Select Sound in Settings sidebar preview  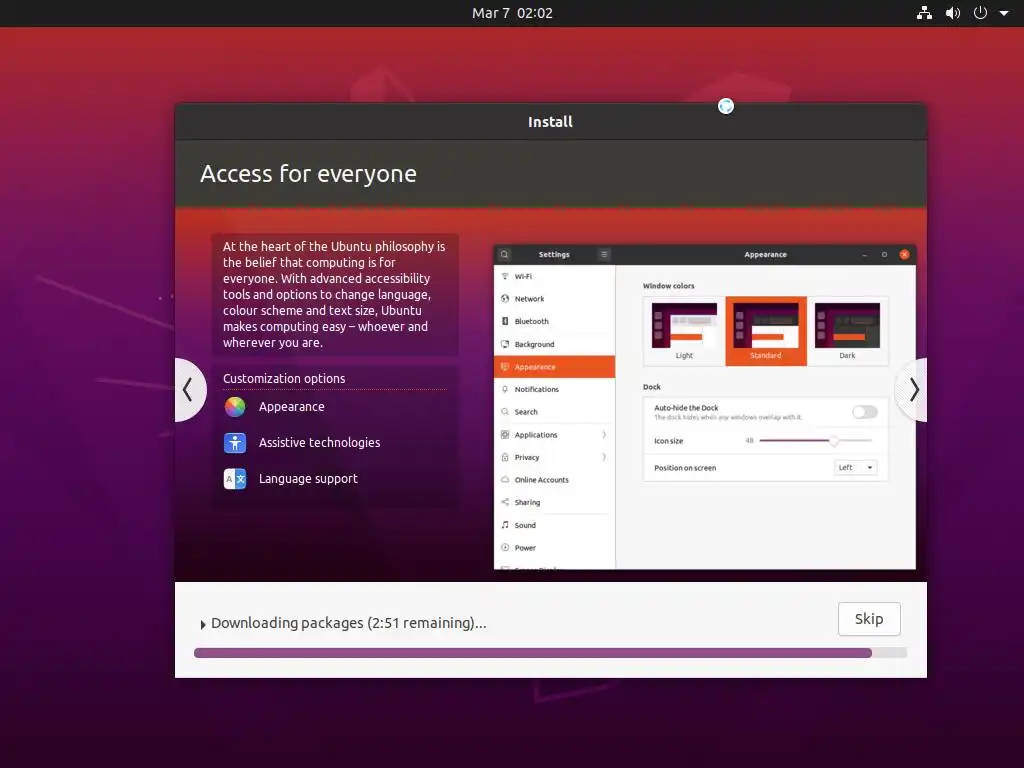(554, 525)
